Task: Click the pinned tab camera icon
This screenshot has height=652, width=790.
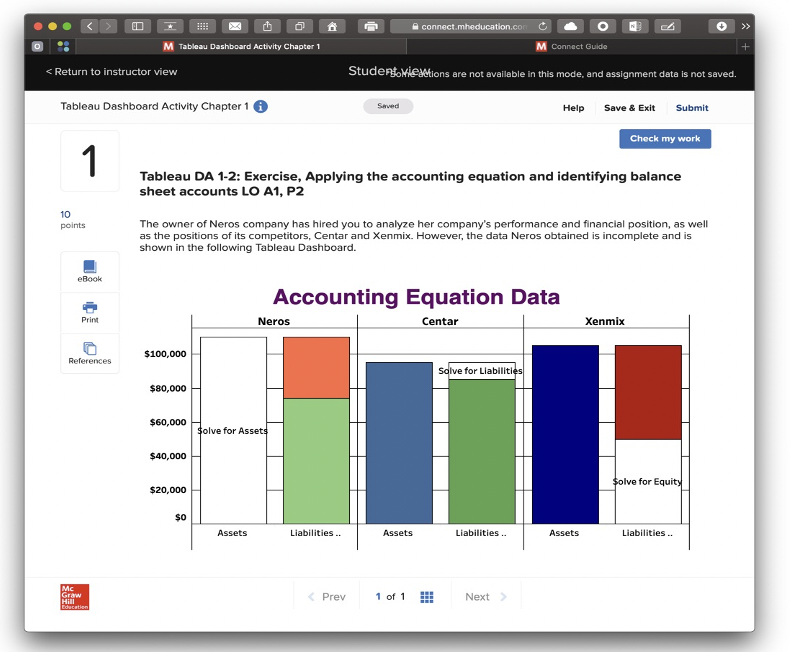Action: 37,46
